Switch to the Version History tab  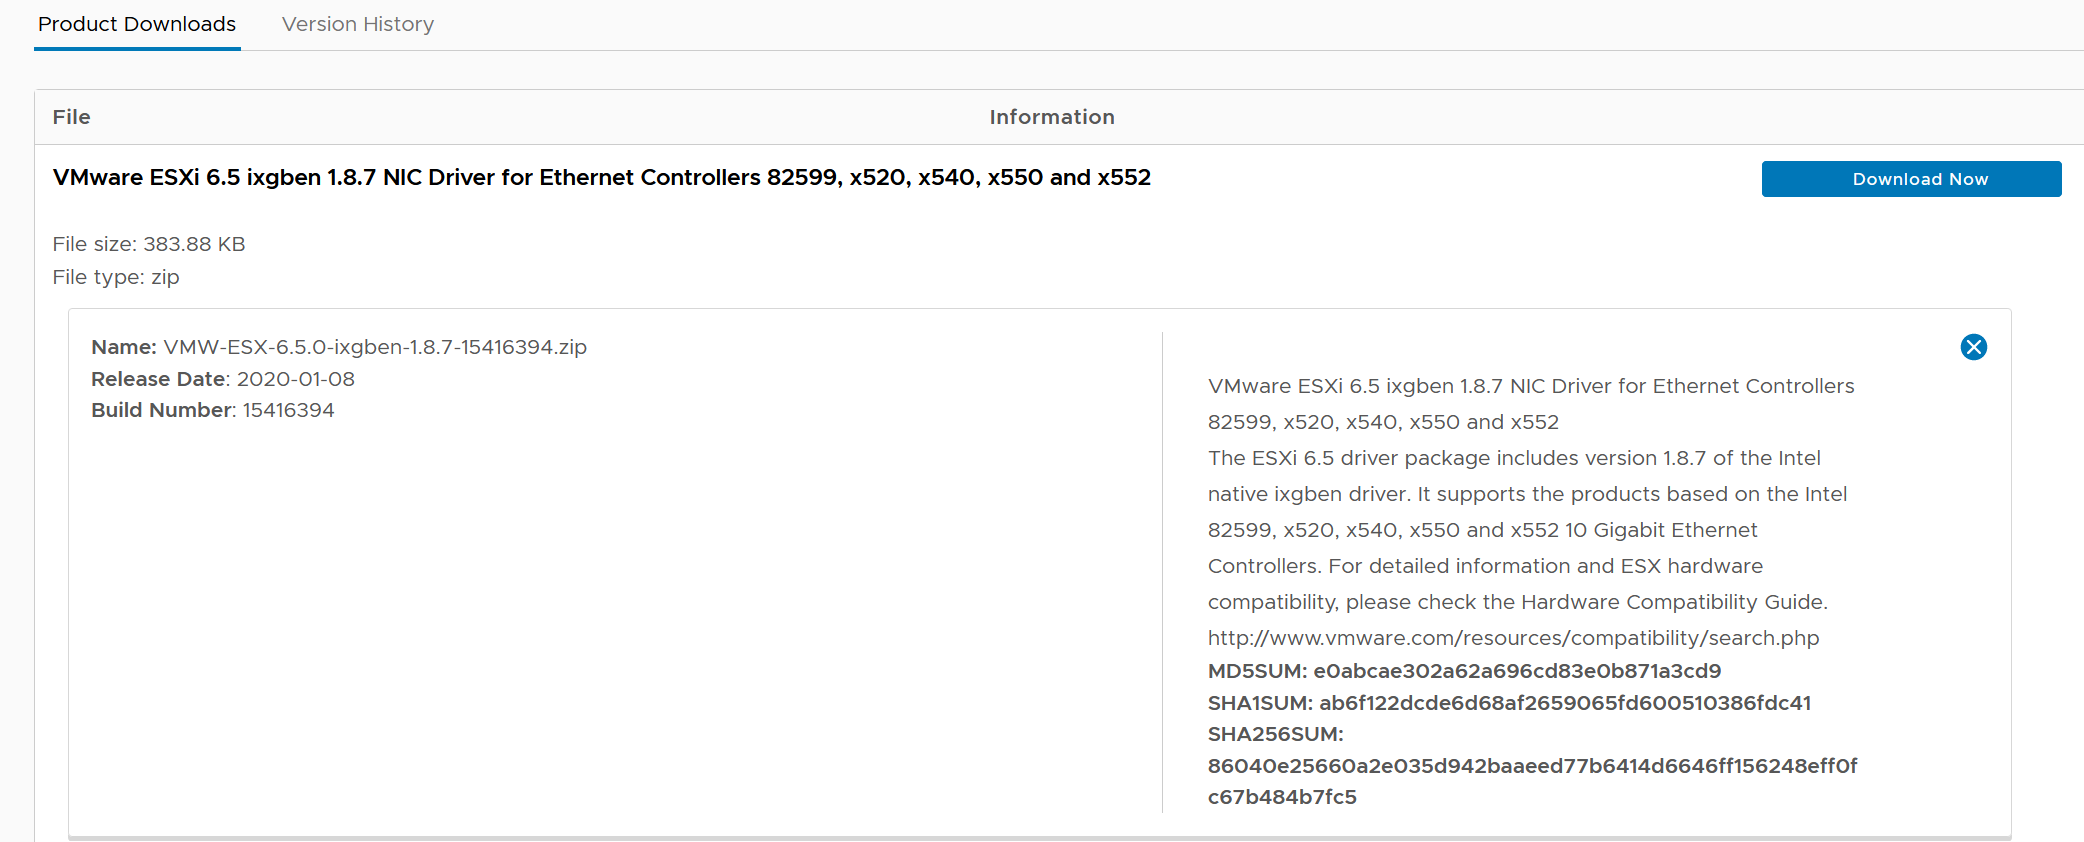[x=357, y=24]
